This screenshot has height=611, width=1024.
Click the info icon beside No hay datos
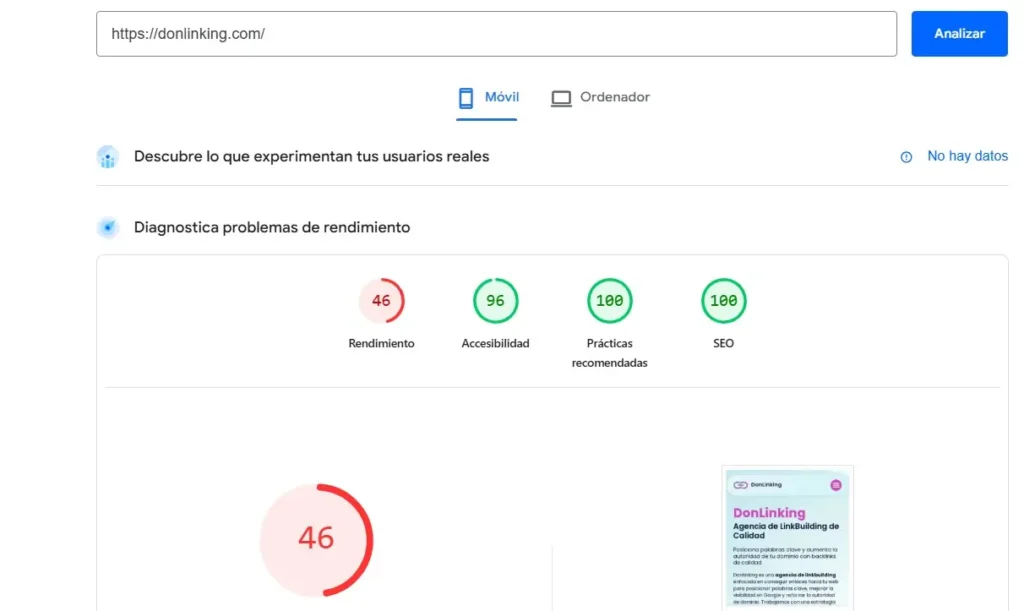click(x=906, y=157)
